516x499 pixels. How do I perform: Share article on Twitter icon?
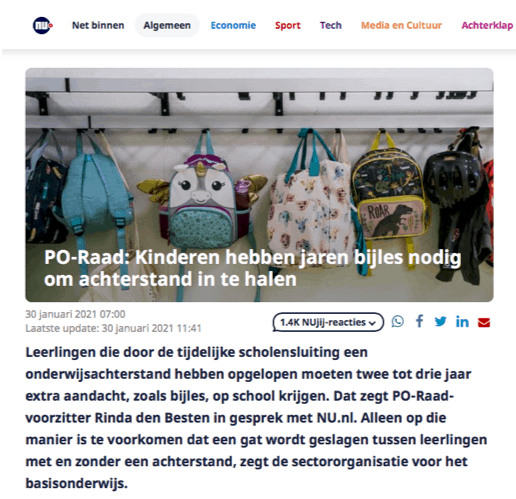[x=440, y=322]
